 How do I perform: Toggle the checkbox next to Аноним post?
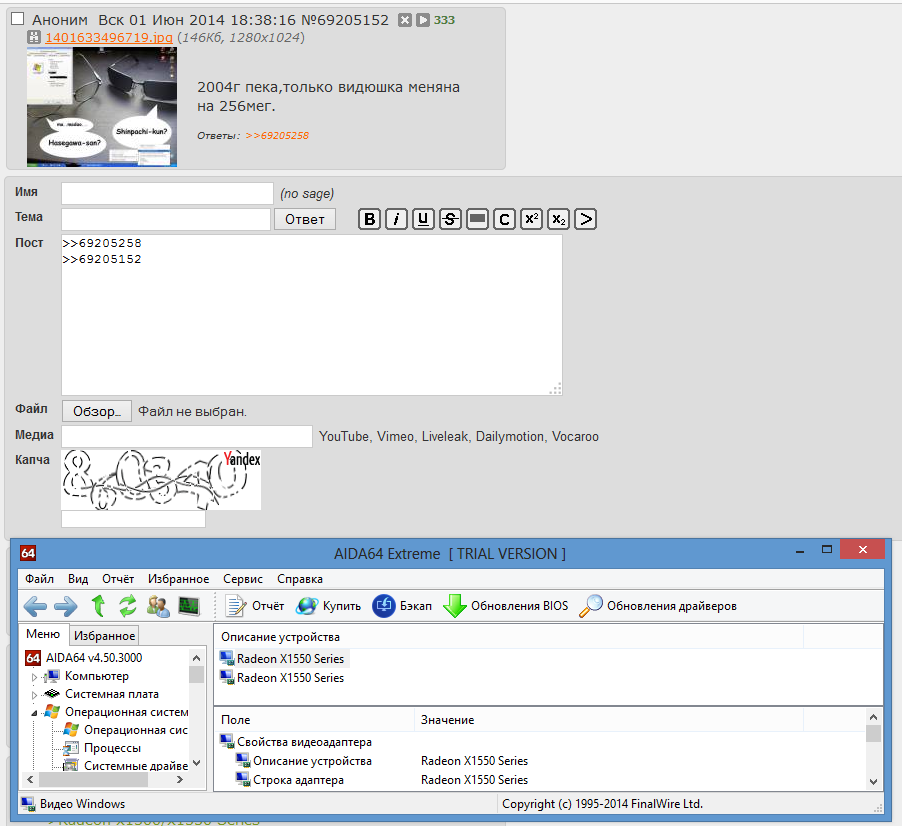[18, 19]
